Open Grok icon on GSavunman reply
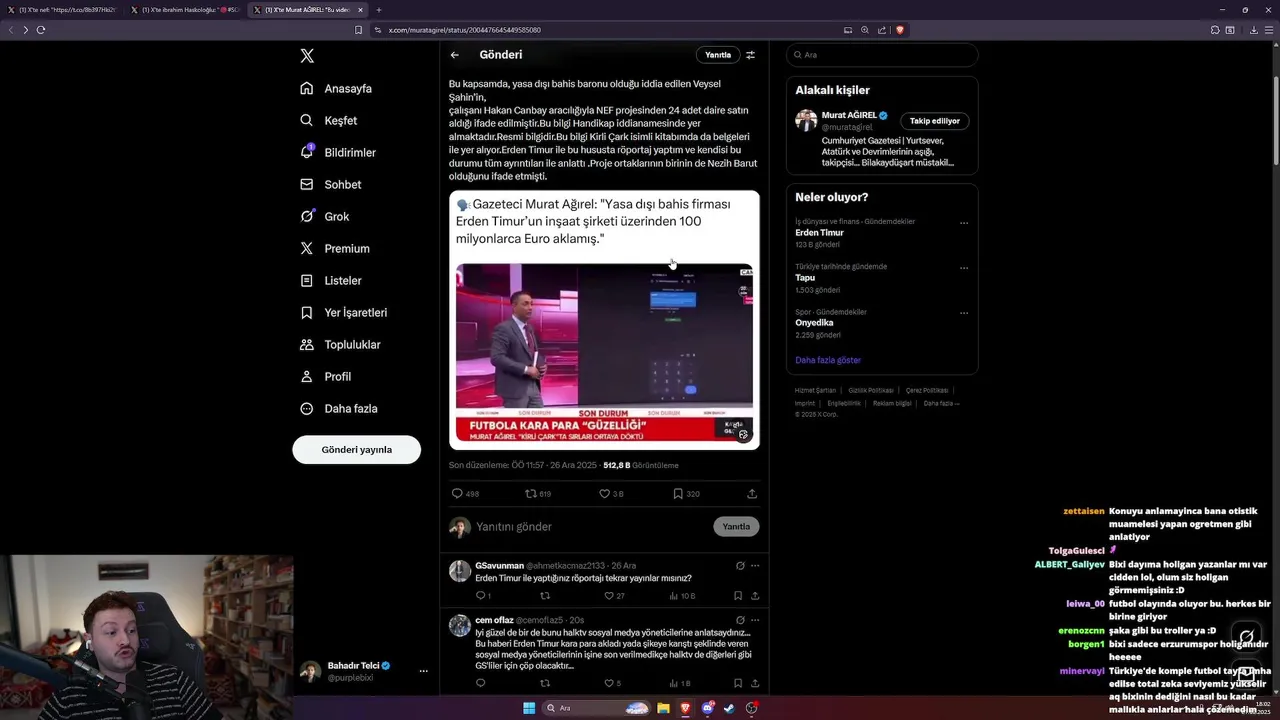This screenshot has width=1280, height=720. click(x=740, y=566)
